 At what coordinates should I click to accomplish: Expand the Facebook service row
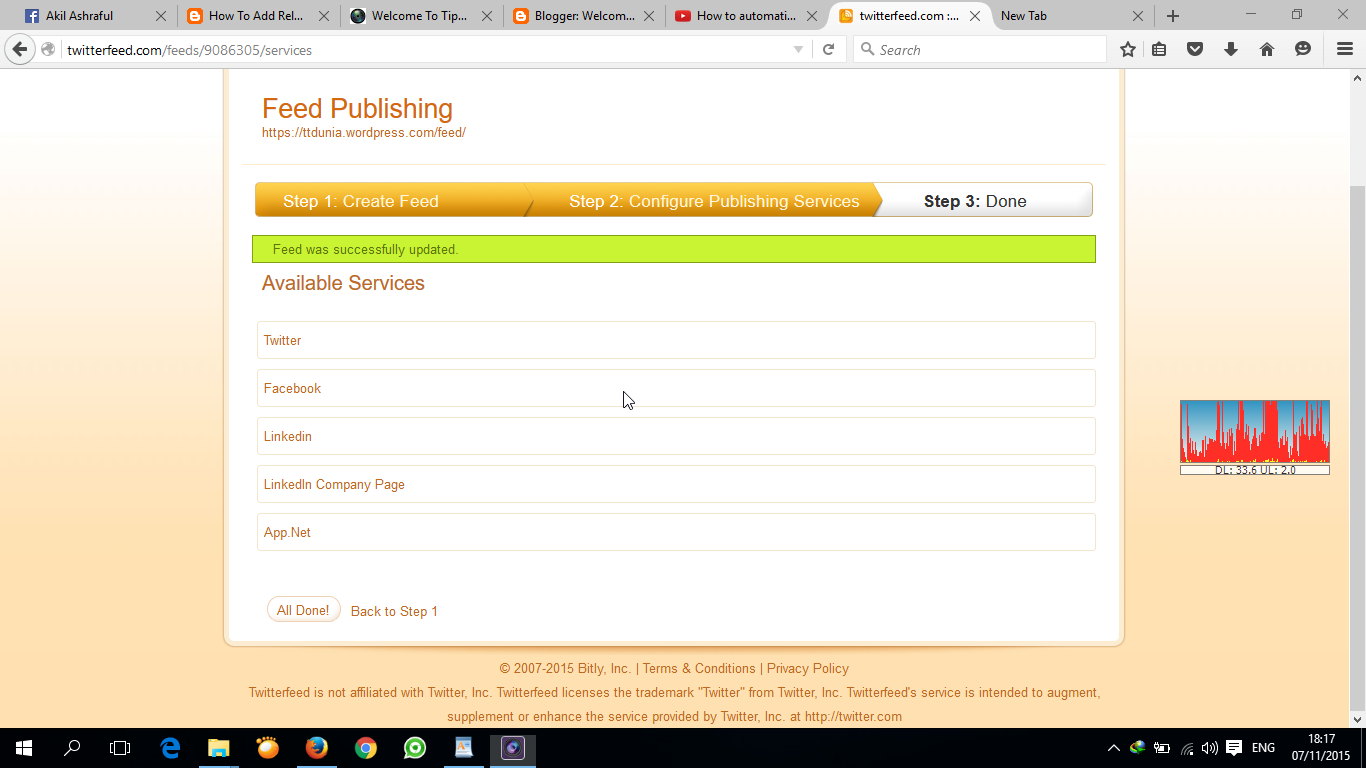[x=676, y=388]
